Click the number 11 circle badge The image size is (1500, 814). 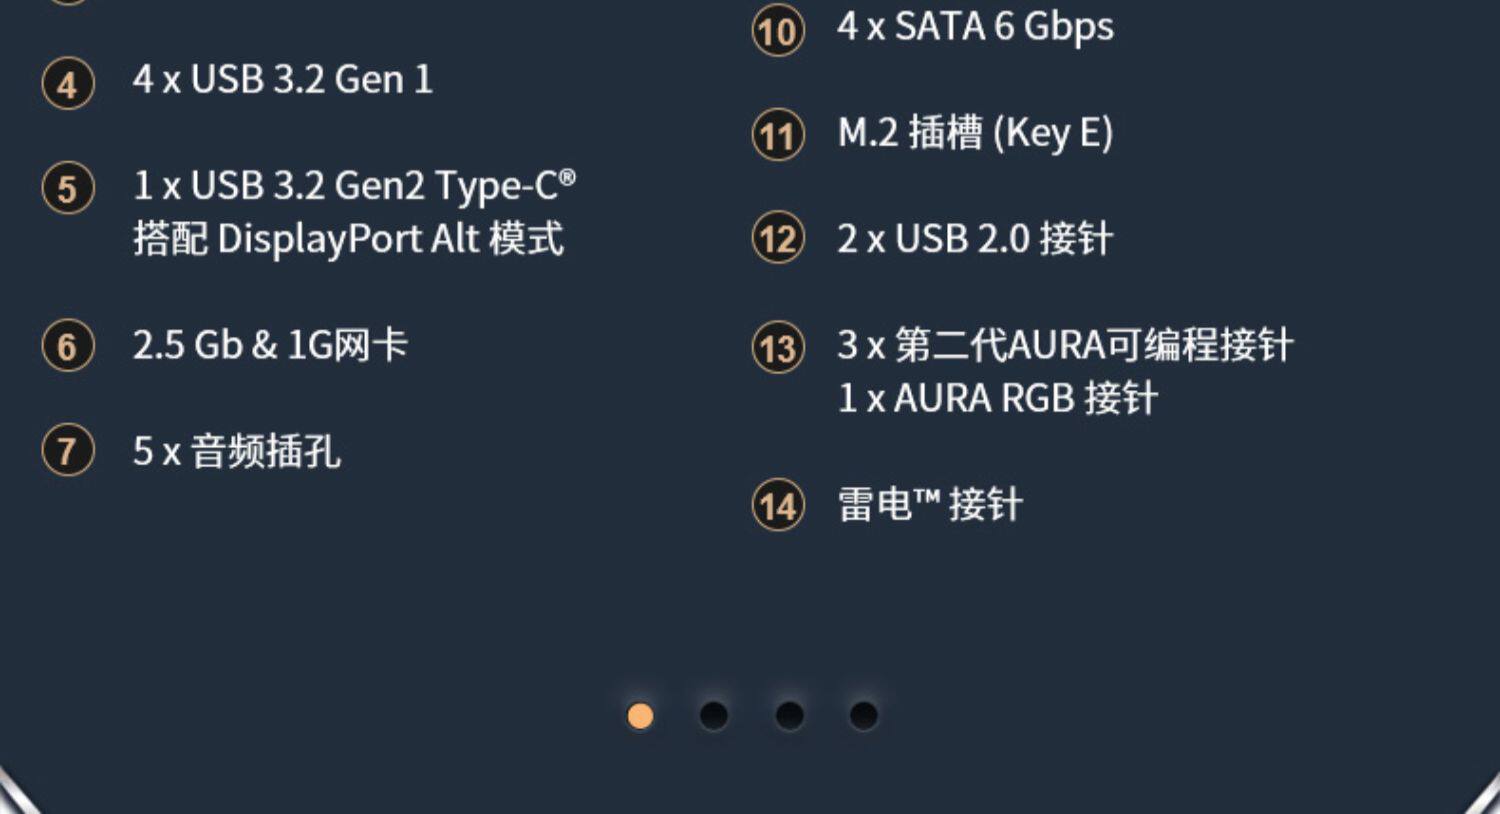(777, 135)
